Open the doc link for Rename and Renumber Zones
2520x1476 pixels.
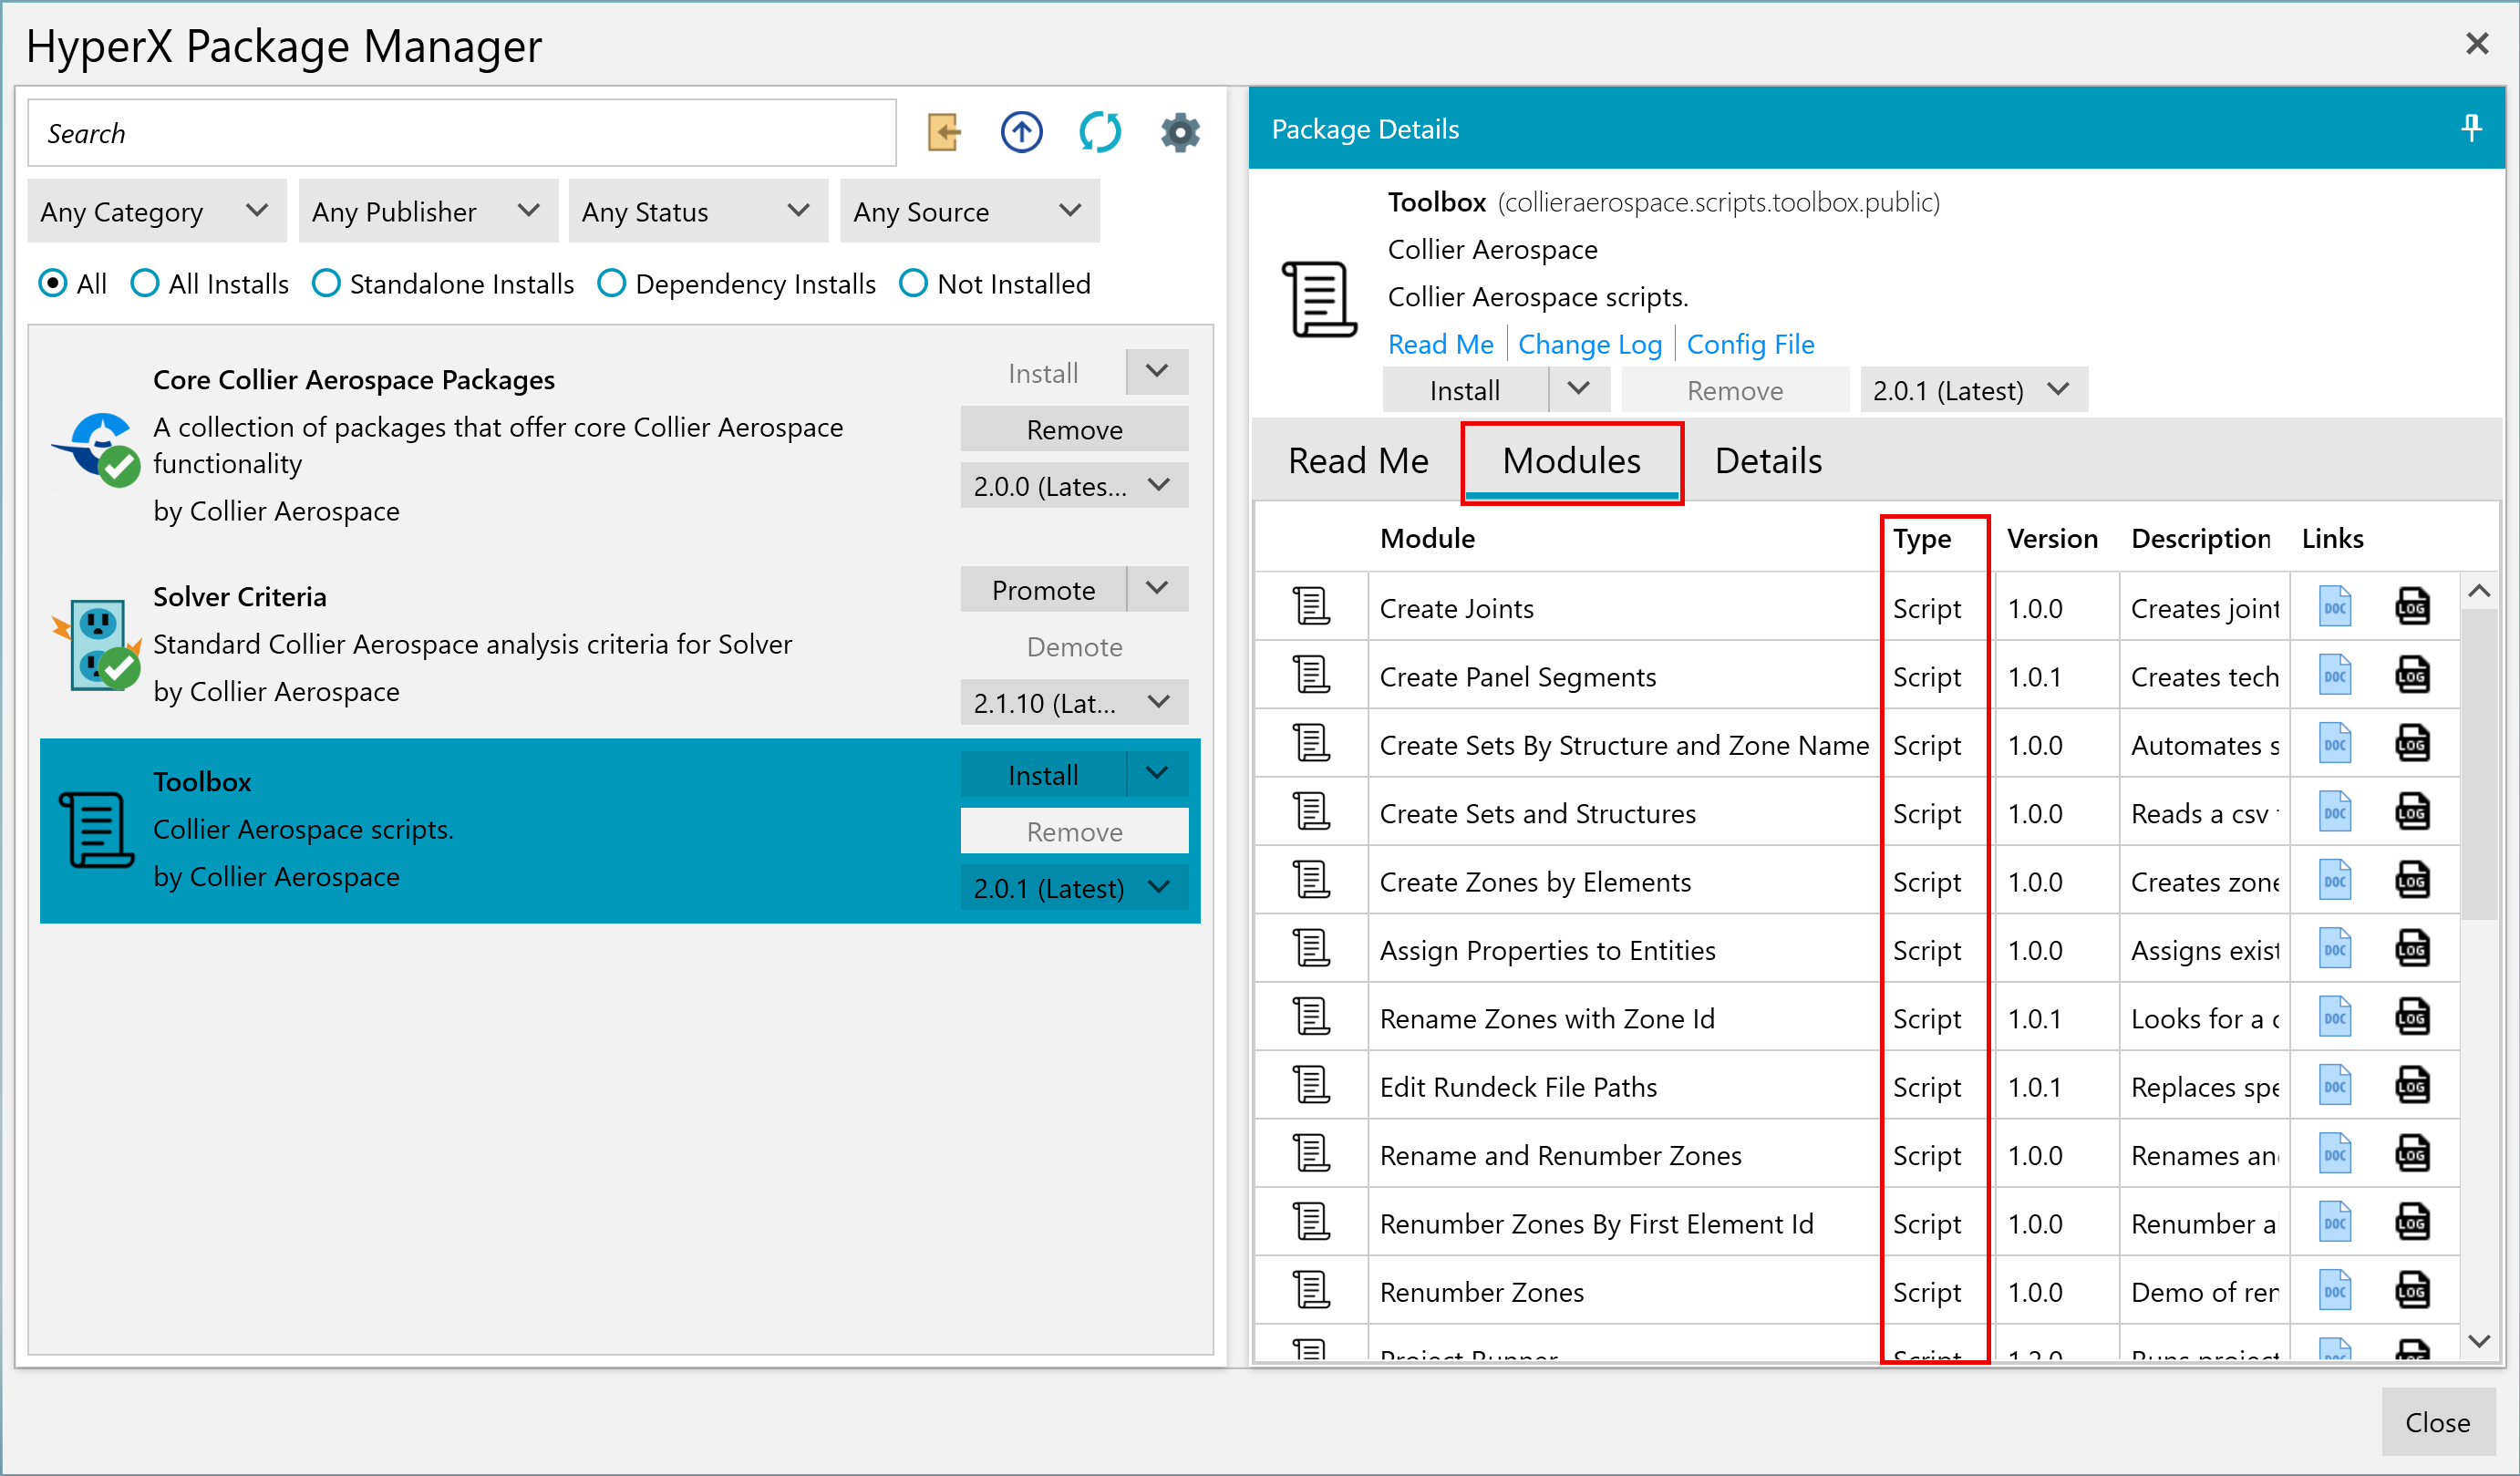coord(2335,1154)
